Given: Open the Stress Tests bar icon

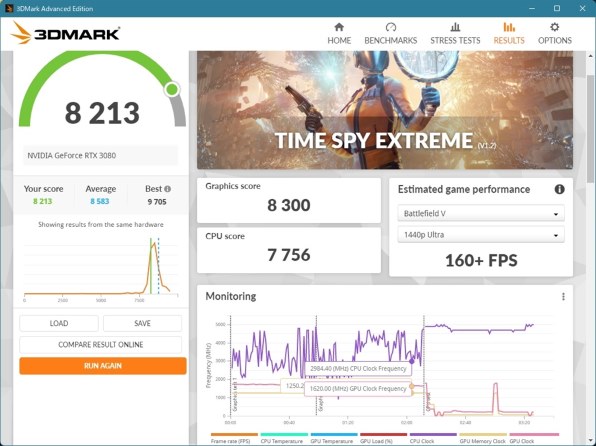Looking at the screenshot, I should 455,27.
